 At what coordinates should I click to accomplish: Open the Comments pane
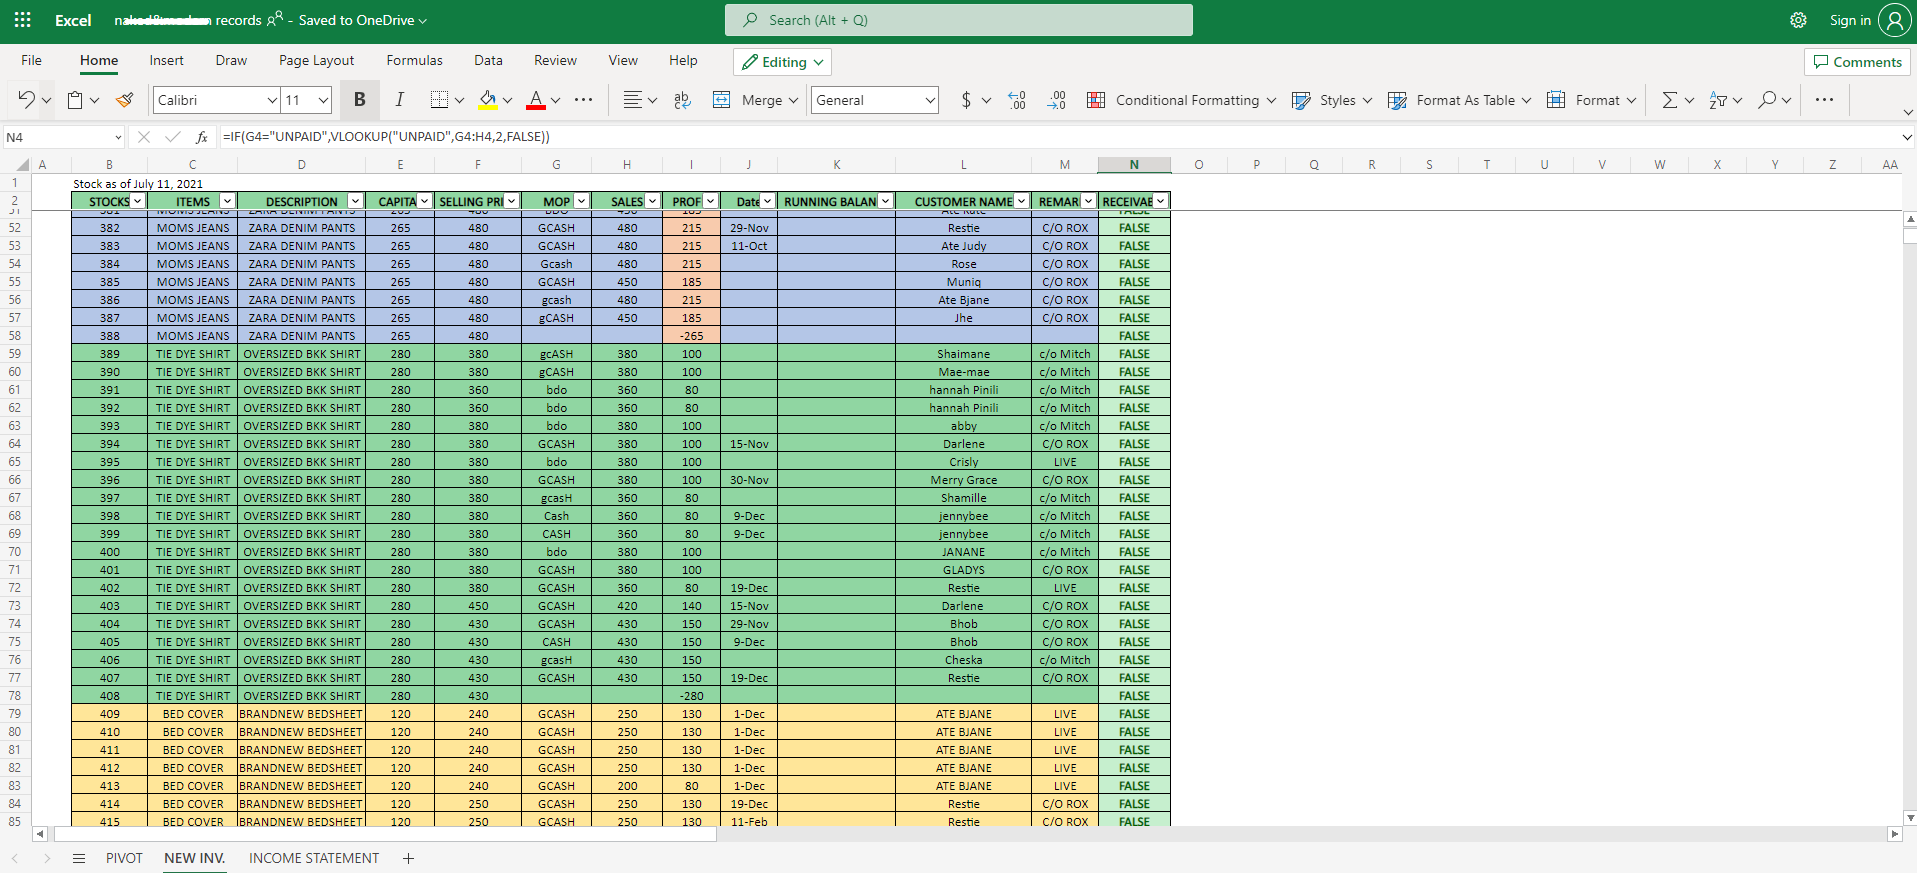pyautogui.click(x=1858, y=62)
